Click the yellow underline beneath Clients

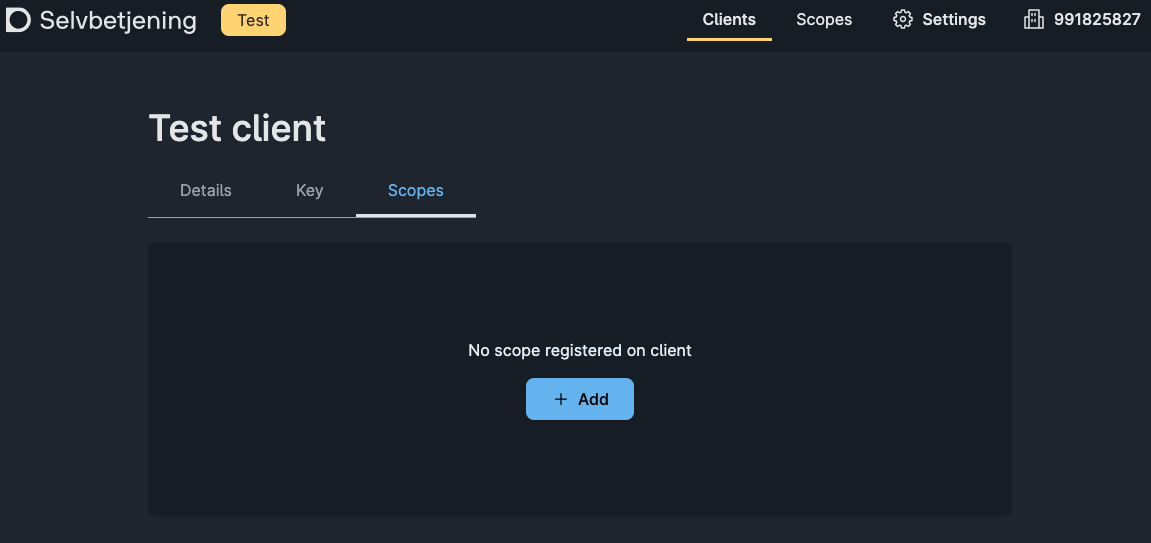(729, 39)
